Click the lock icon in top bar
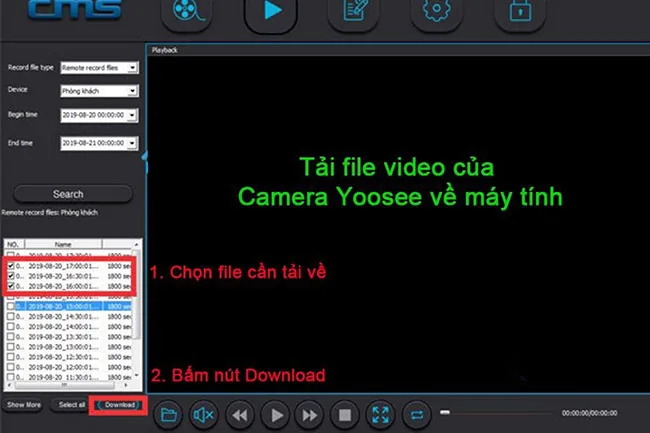The width and height of the screenshot is (650, 433). [520, 10]
